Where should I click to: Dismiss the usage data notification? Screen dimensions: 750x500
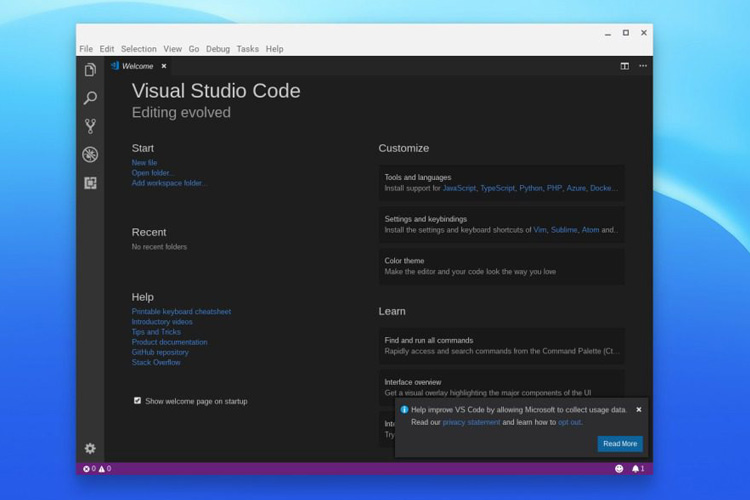(639, 409)
